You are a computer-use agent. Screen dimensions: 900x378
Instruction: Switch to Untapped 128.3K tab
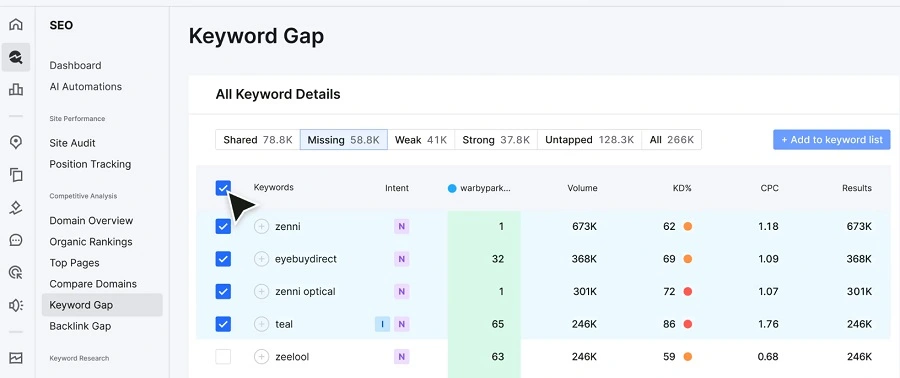click(589, 139)
